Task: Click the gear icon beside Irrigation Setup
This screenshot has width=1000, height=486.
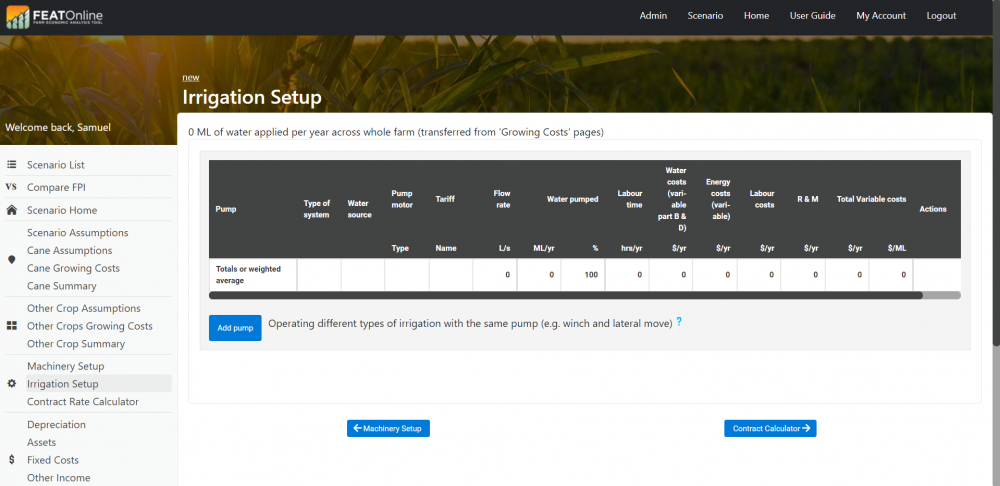Action: [12, 384]
